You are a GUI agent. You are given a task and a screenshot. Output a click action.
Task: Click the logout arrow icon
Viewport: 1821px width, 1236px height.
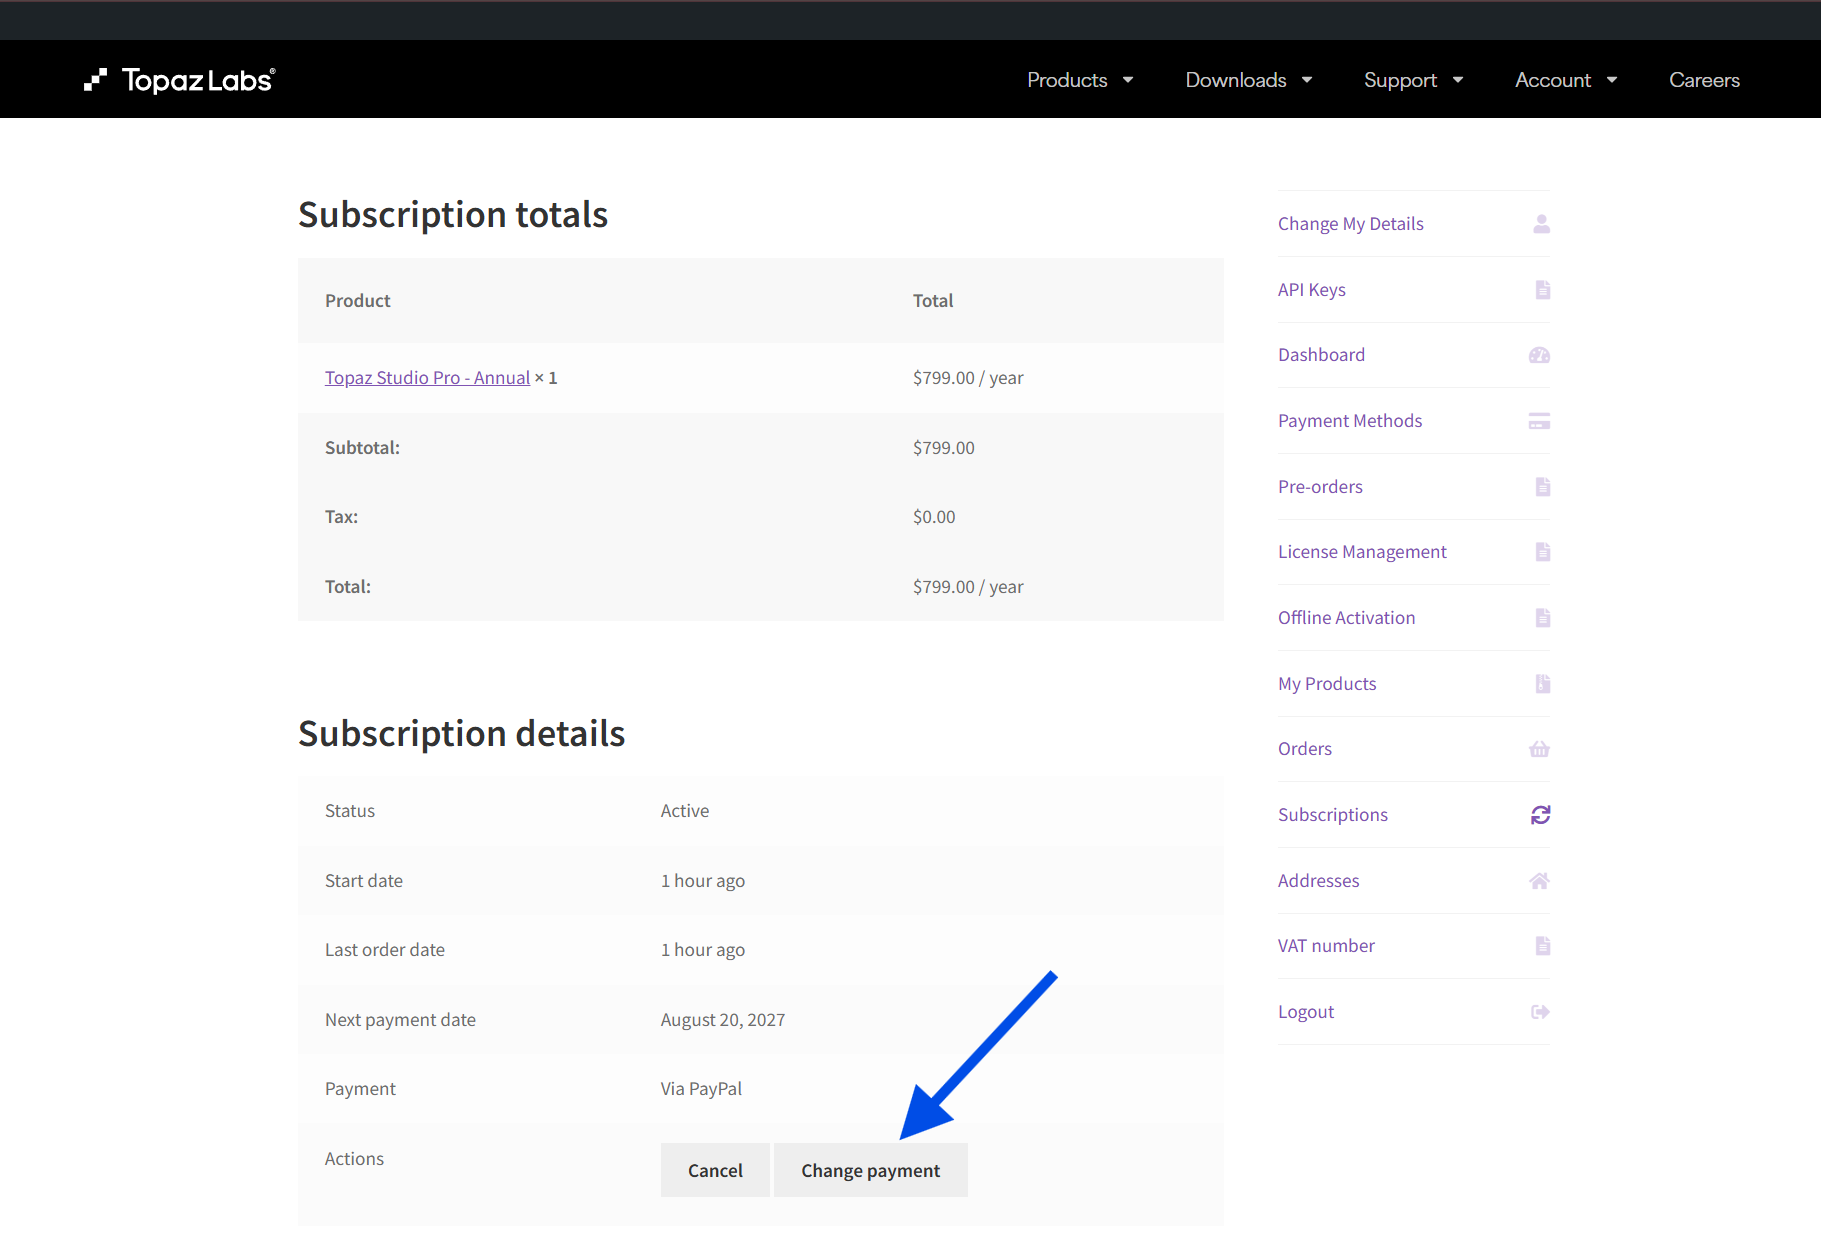point(1540,1012)
